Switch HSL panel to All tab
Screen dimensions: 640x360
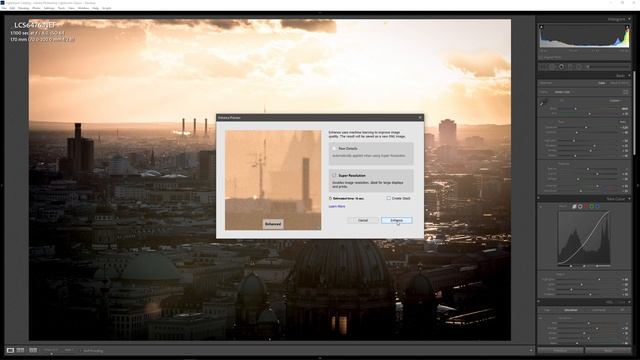(x=622, y=310)
